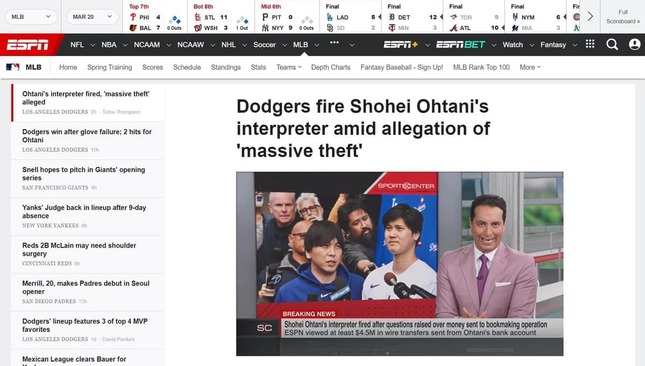Expand the More dropdown in MLB subnav

[530, 67]
